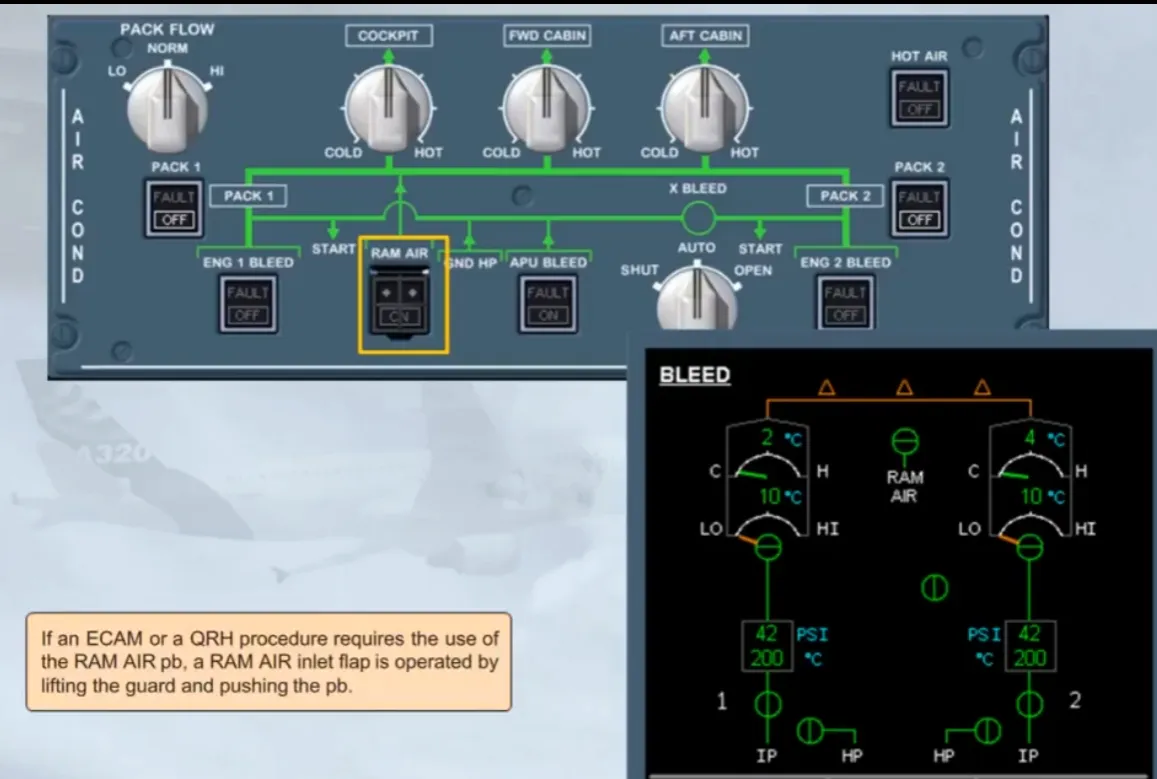Toggle the APU BLEED pushbutton
Viewport: 1157px width, 779px height.
tap(548, 303)
